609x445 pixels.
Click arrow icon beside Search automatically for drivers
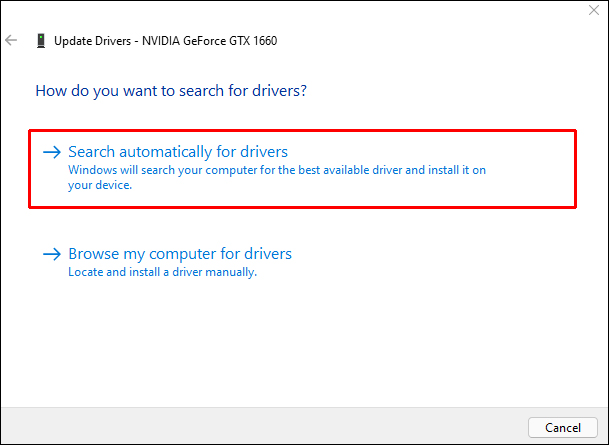pyautogui.click(x=52, y=152)
